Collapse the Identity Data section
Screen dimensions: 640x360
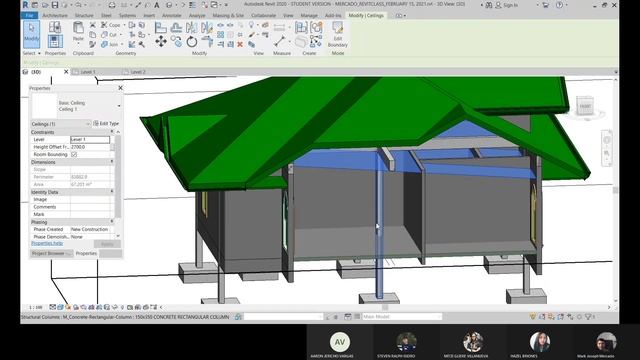(112, 191)
